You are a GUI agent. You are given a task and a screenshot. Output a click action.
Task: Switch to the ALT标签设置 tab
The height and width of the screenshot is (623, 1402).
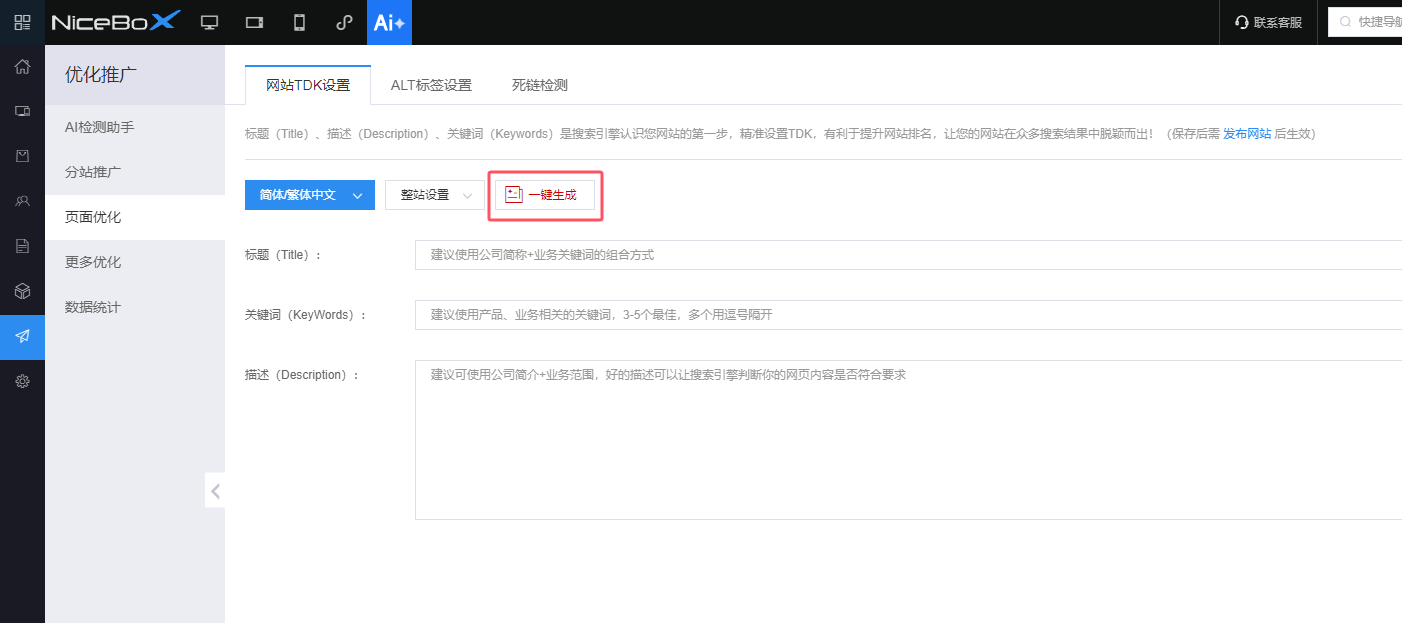pos(431,85)
